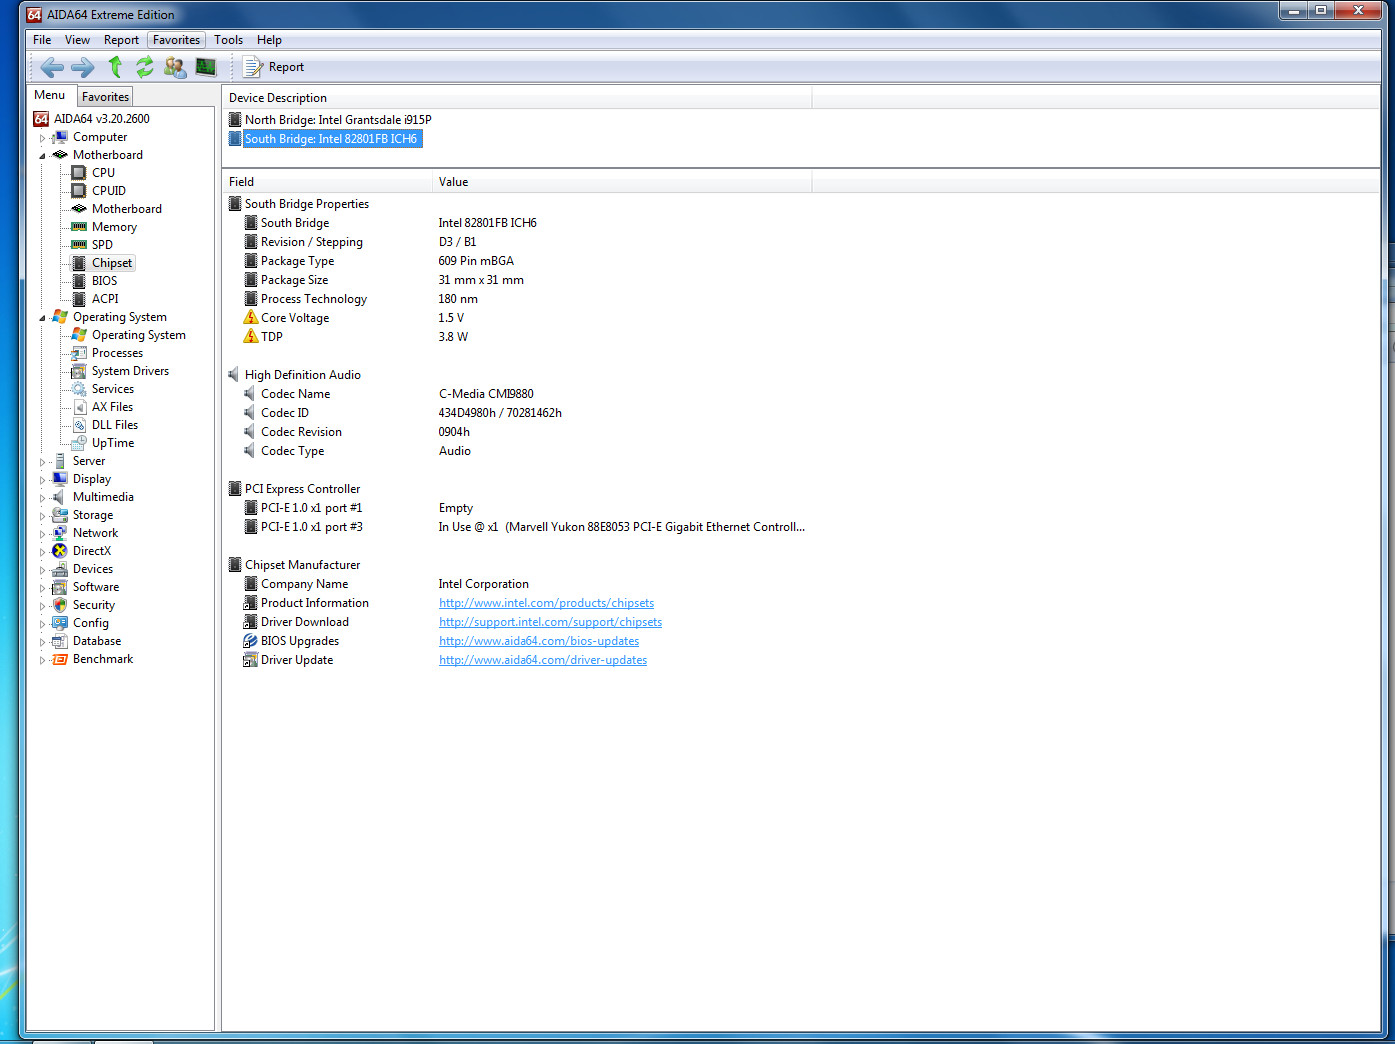This screenshot has height=1044, width=1395.
Task: Click the Report button in the toolbar
Action: (x=274, y=67)
